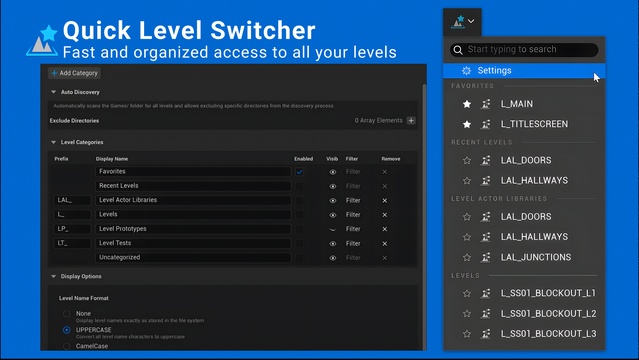
Task: Click Filter for Level Prototypes
Action: (x=353, y=229)
